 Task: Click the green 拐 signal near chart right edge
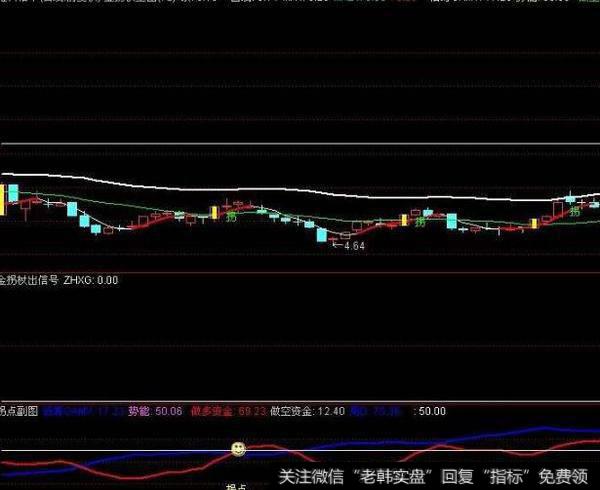point(574,212)
